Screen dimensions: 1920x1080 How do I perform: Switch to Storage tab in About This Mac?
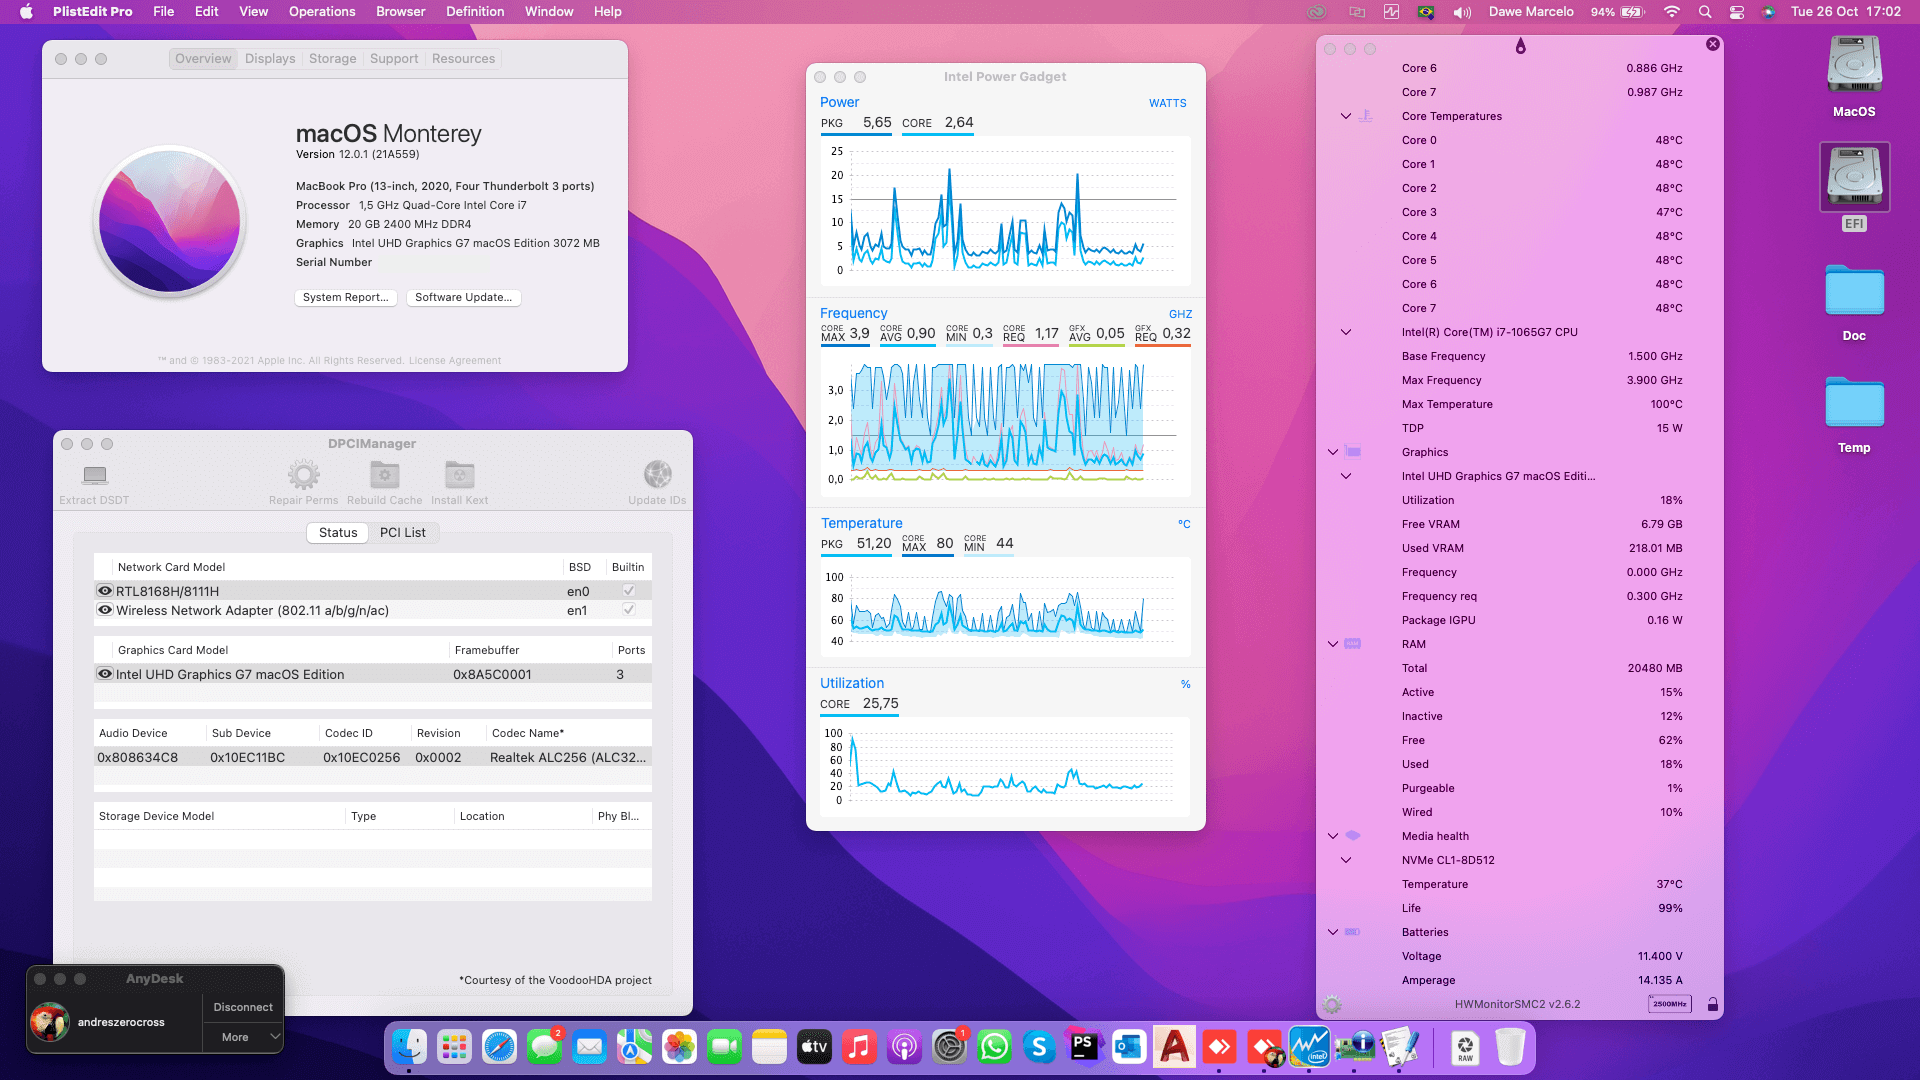(333, 59)
